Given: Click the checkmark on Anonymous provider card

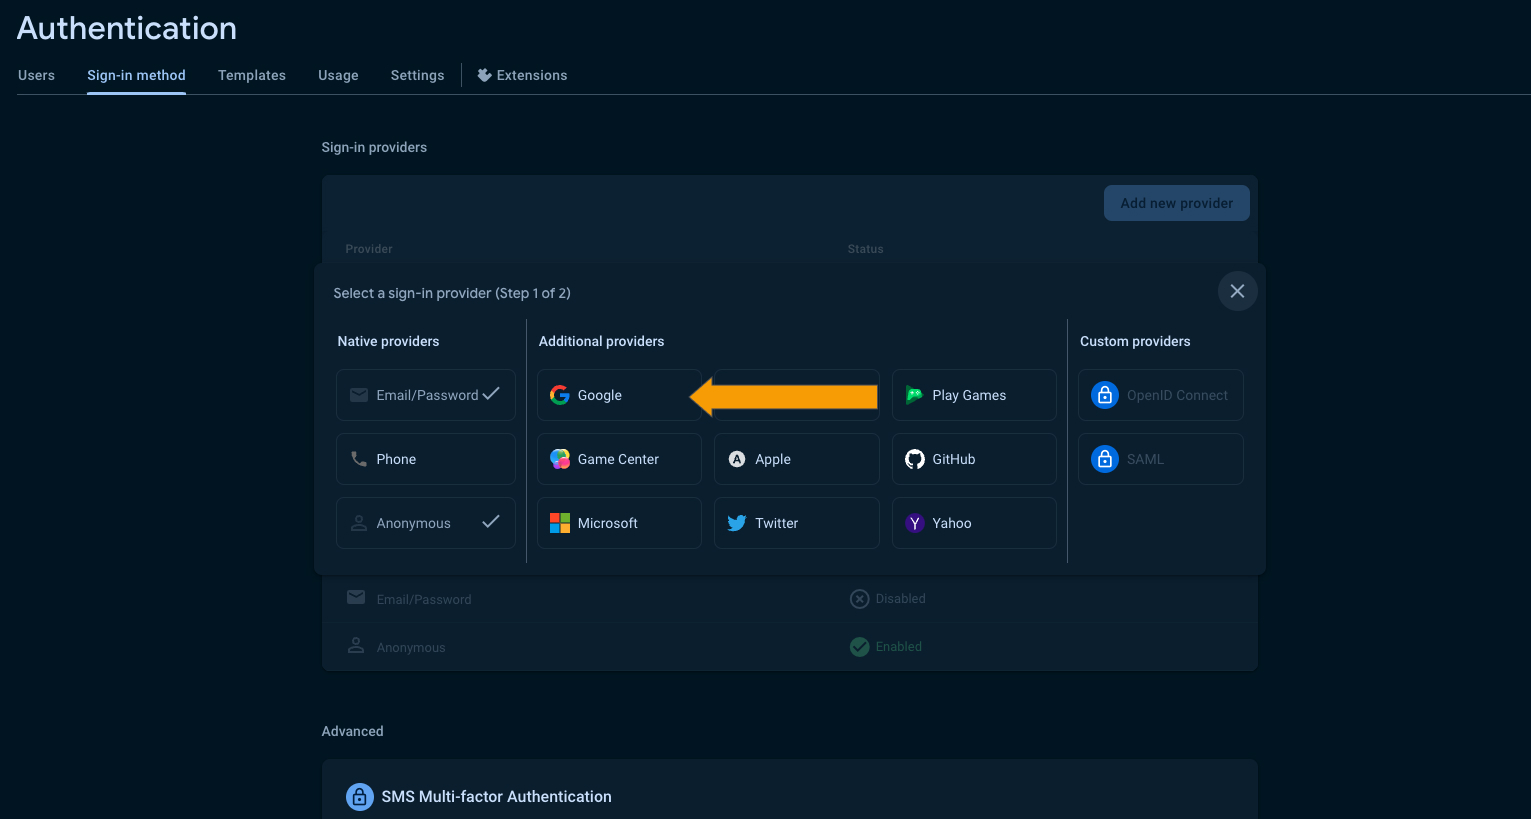Looking at the screenshot, I should coord(491,522).
